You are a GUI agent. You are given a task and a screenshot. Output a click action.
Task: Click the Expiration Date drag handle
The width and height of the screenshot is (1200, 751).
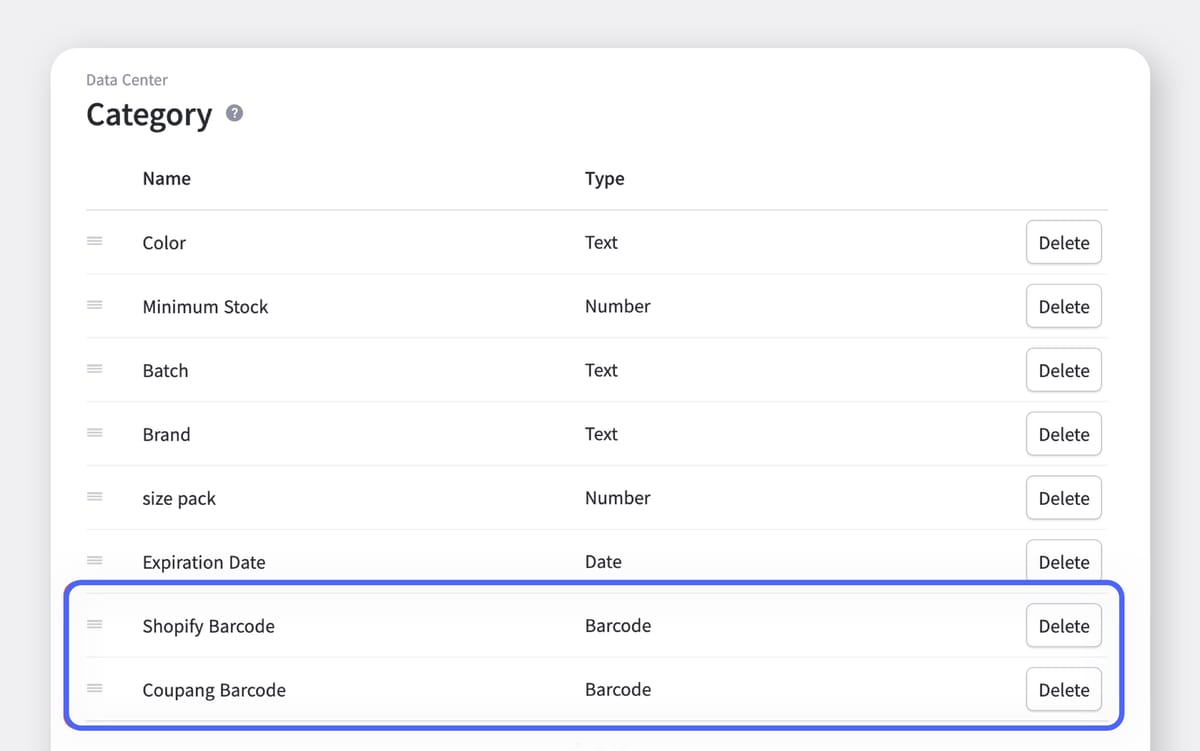95,561
